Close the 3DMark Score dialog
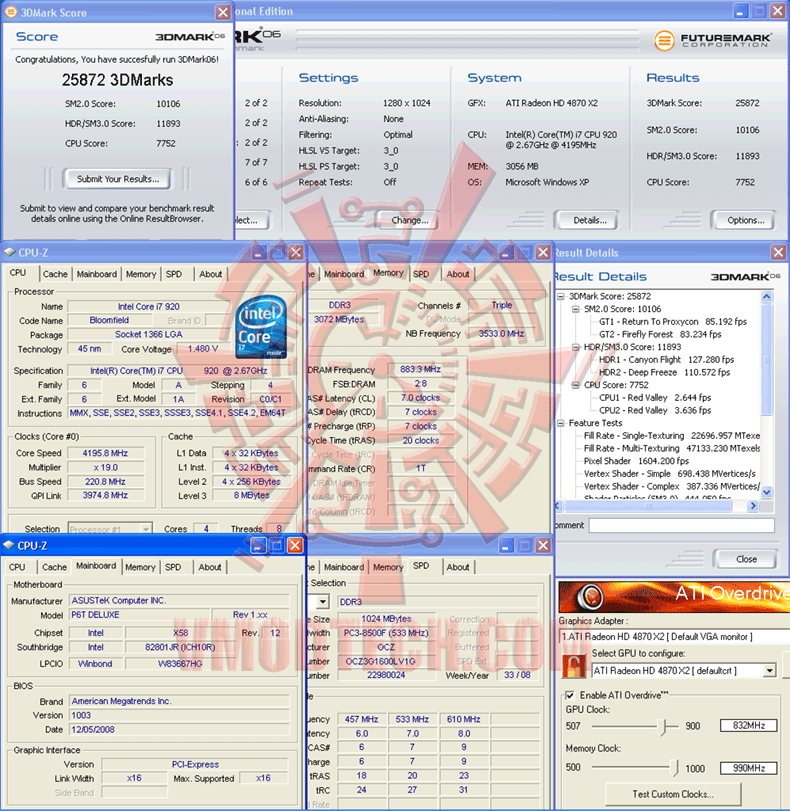Viewport: 790px width, 811px height. tap(222, 12)
